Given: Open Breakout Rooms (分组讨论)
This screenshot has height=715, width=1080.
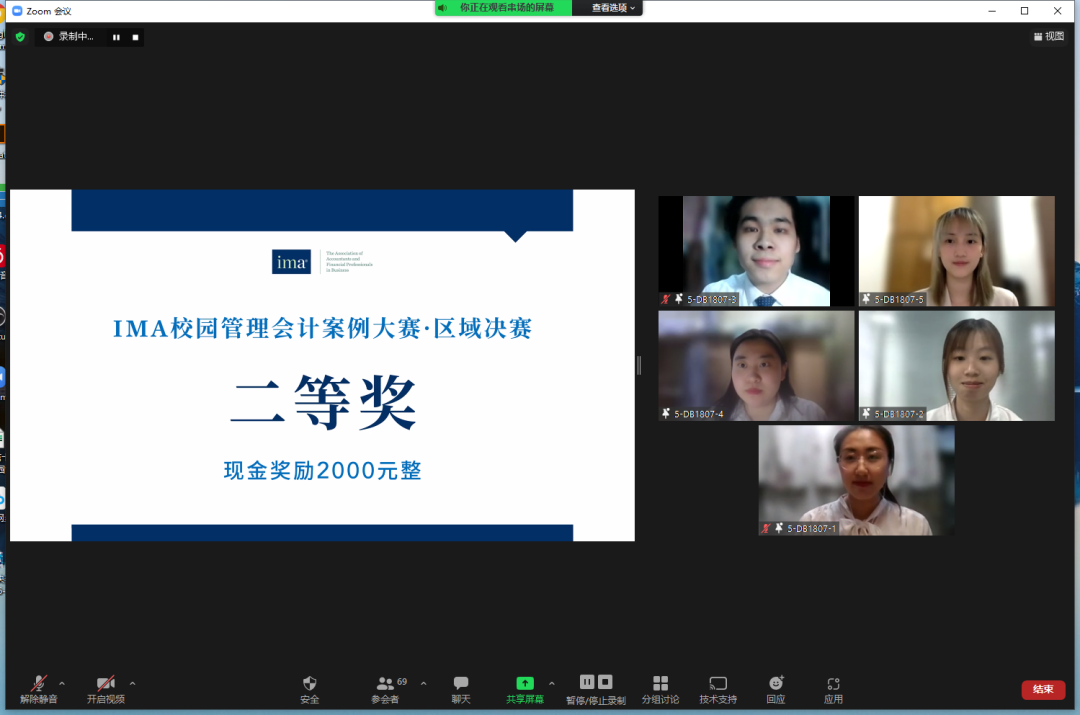Looking at the screenshot, I should (661, 689).
